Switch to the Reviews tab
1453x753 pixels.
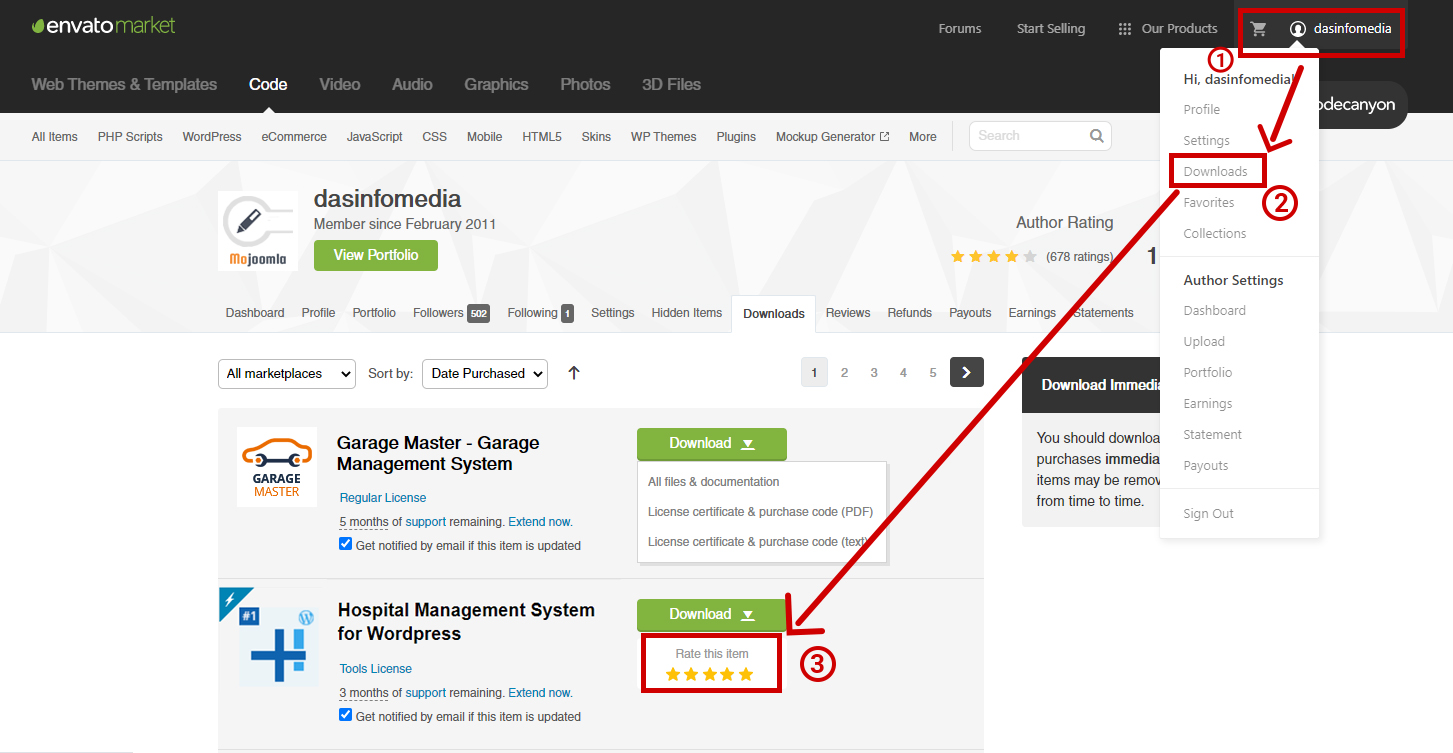pos(847,313)
